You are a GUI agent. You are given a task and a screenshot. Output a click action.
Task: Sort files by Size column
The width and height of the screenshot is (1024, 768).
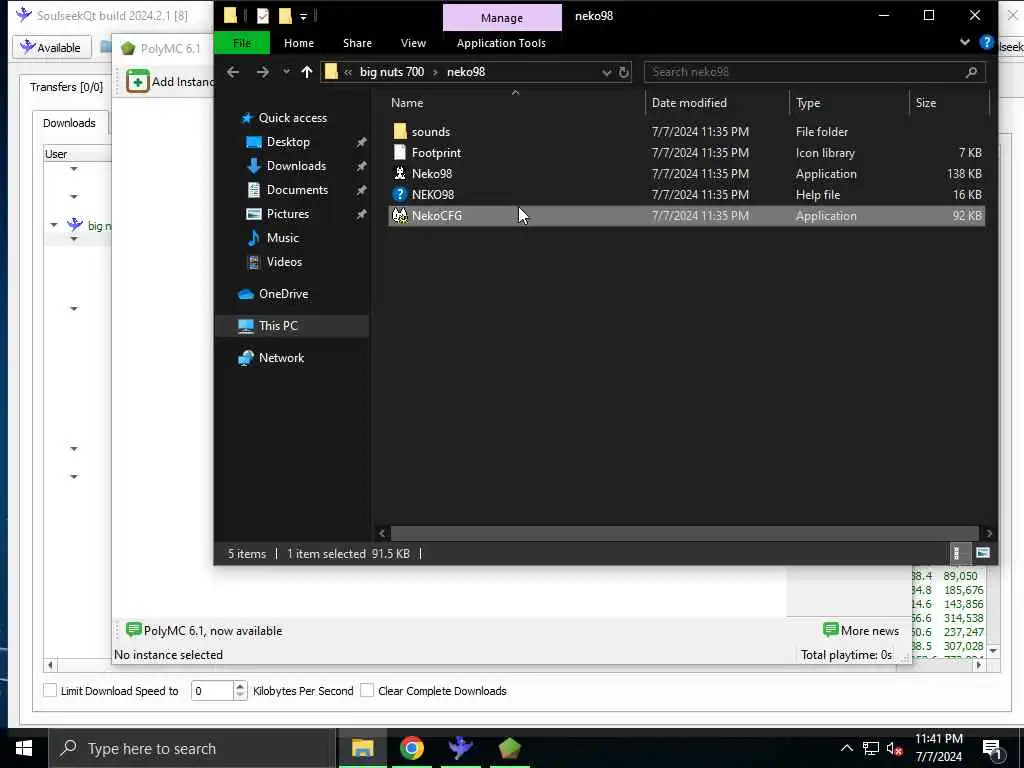click(x=925, y=103)
